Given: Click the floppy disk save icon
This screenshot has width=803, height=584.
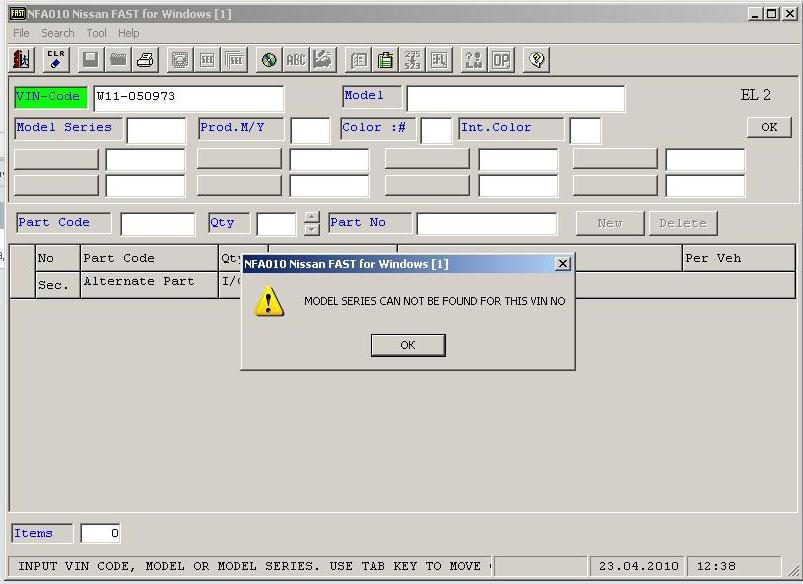Looking at the screenshot, I should click(x=91, y=60).
